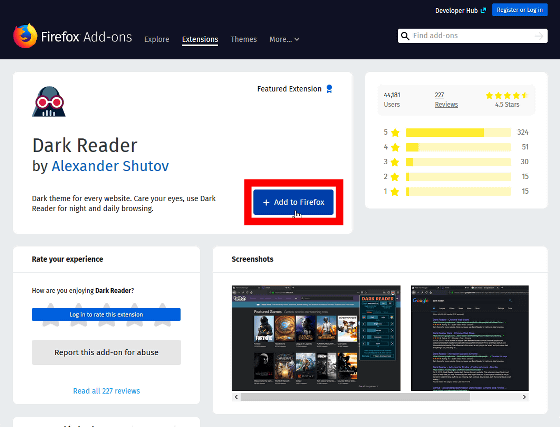Click the Register or Log in button

tap(520, 10)
